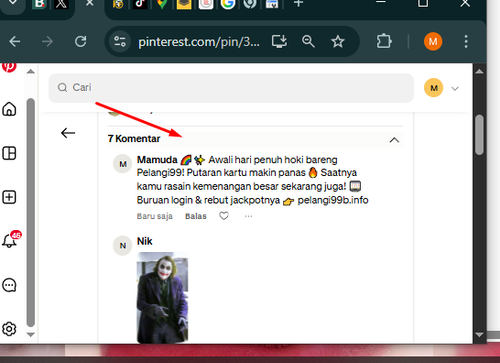Open more options on Mamuda's comment
The height and width of the screenshot is (363, 500).
tap(248, 216)
